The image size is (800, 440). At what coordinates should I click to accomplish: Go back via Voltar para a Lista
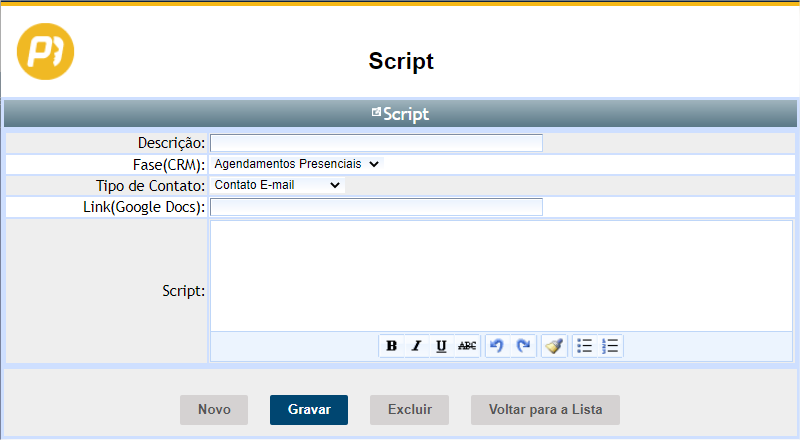[546, 410]
